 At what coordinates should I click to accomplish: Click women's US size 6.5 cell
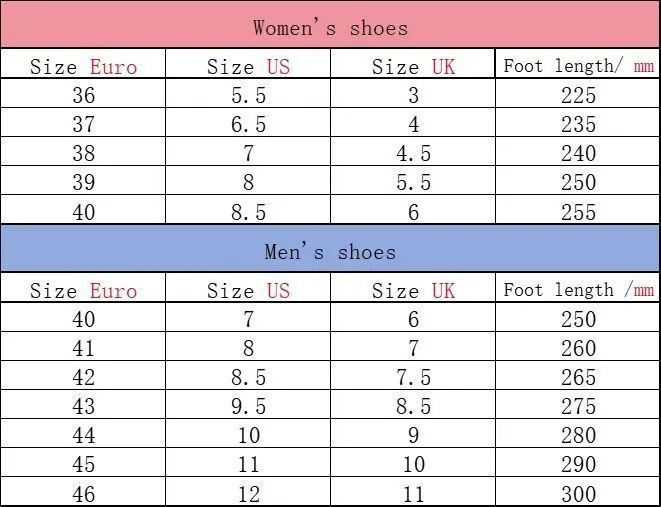(248, 123)
